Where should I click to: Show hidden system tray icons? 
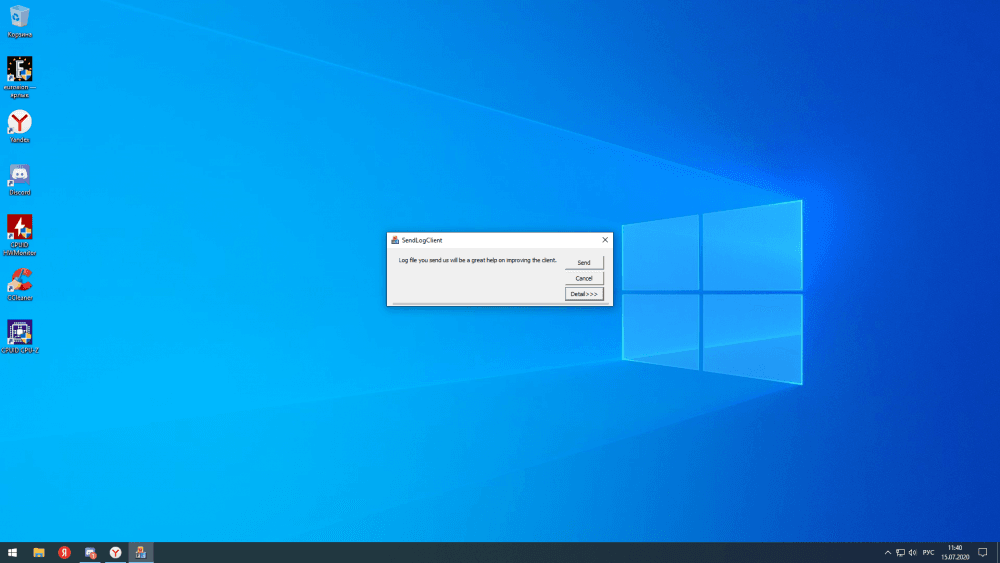coord(887,552)
